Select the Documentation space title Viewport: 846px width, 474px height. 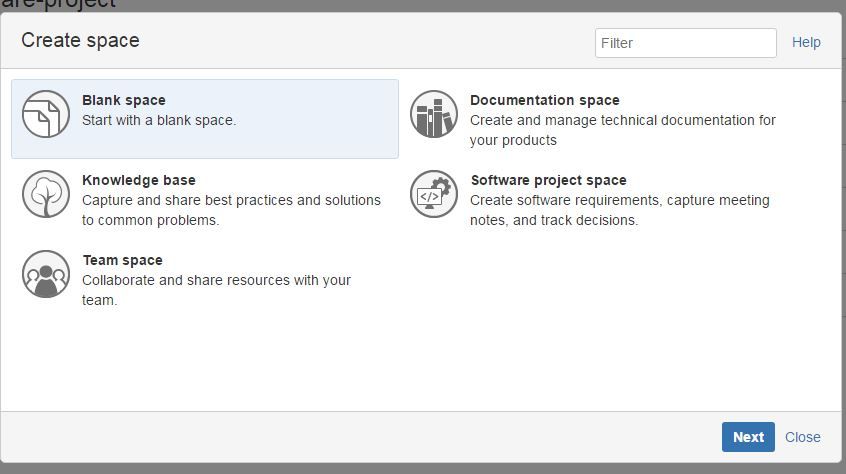pyautogui.click(x=544, y=100)
